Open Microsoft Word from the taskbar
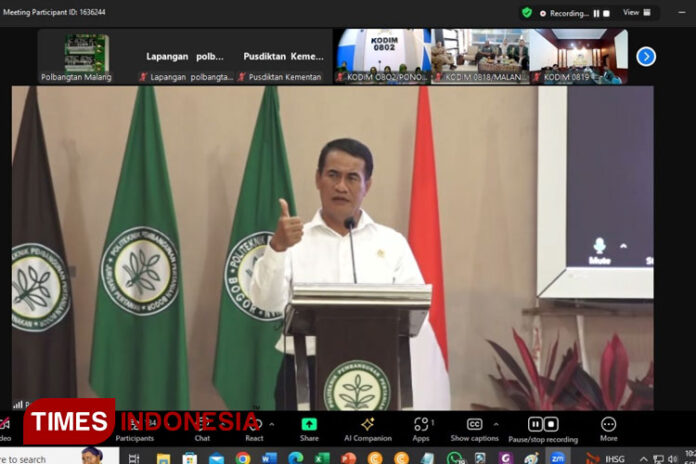Screen dimensions: 696x464 coord(269,458)
